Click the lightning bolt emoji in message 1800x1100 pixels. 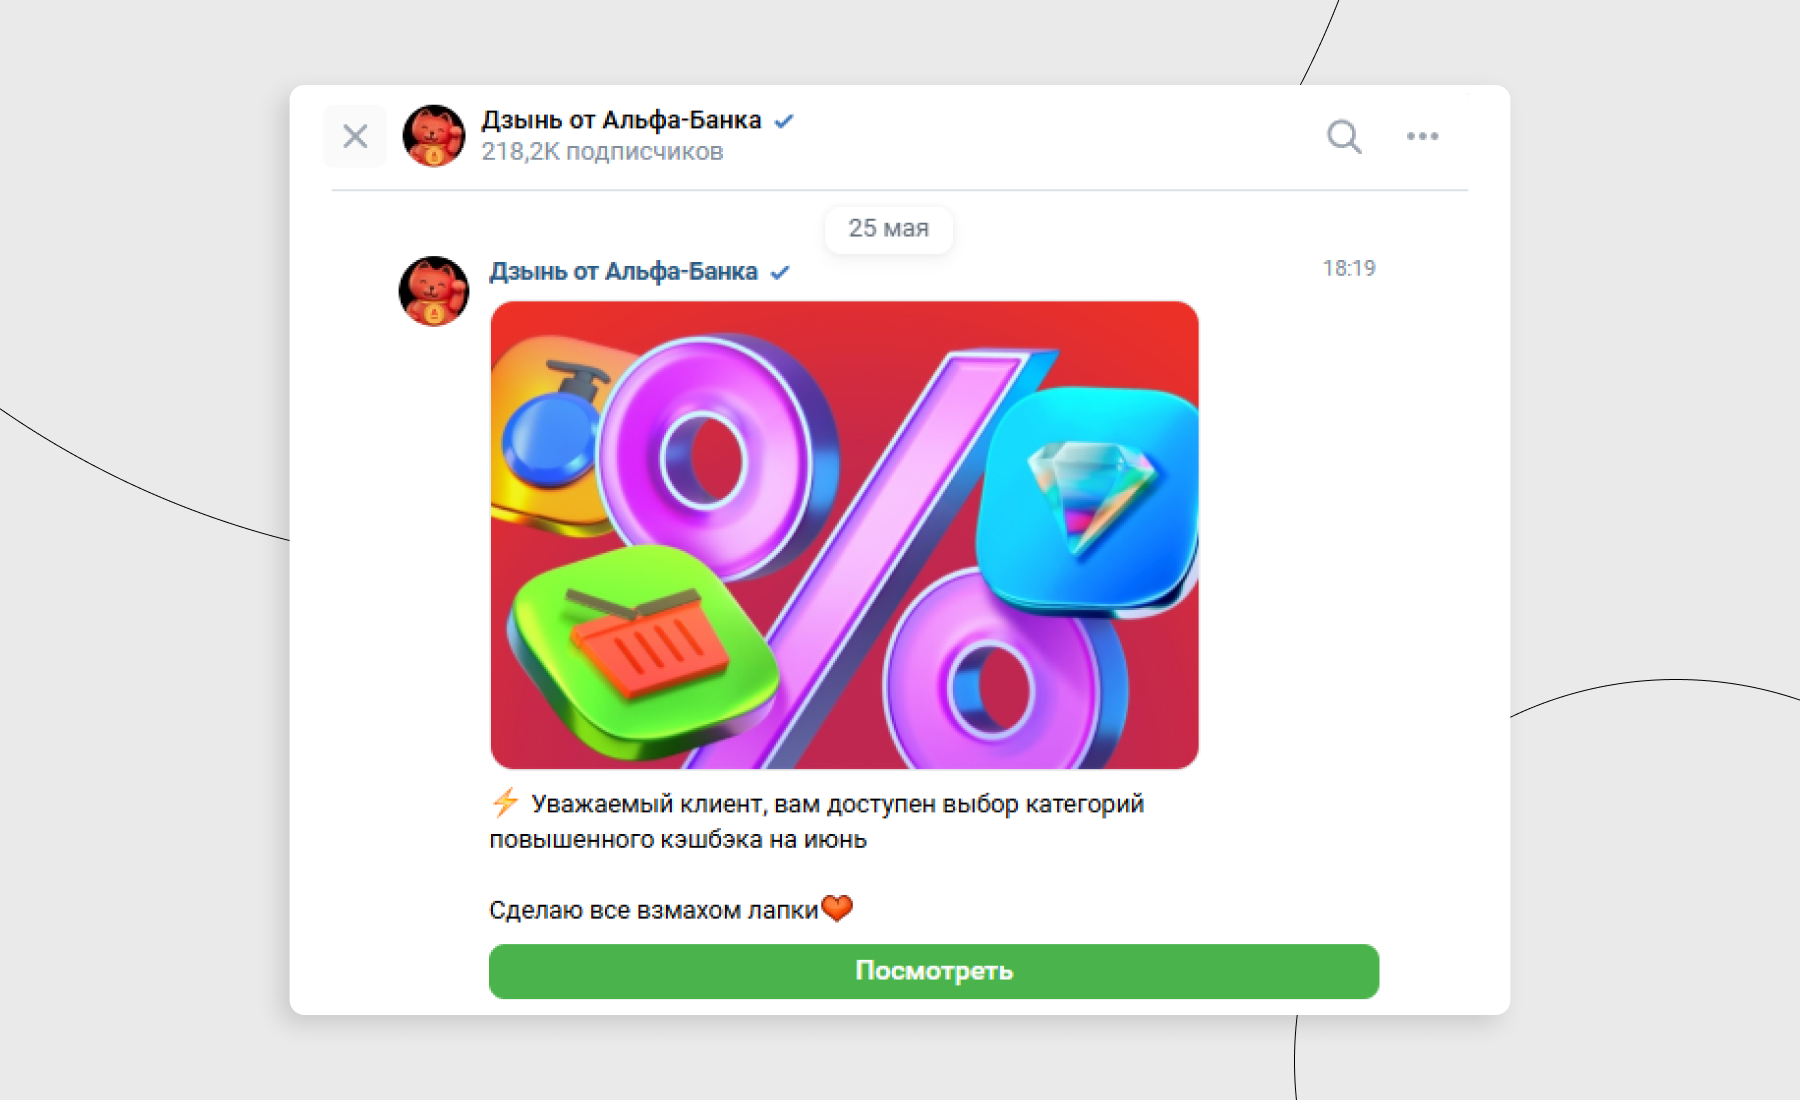click(505, 802)
